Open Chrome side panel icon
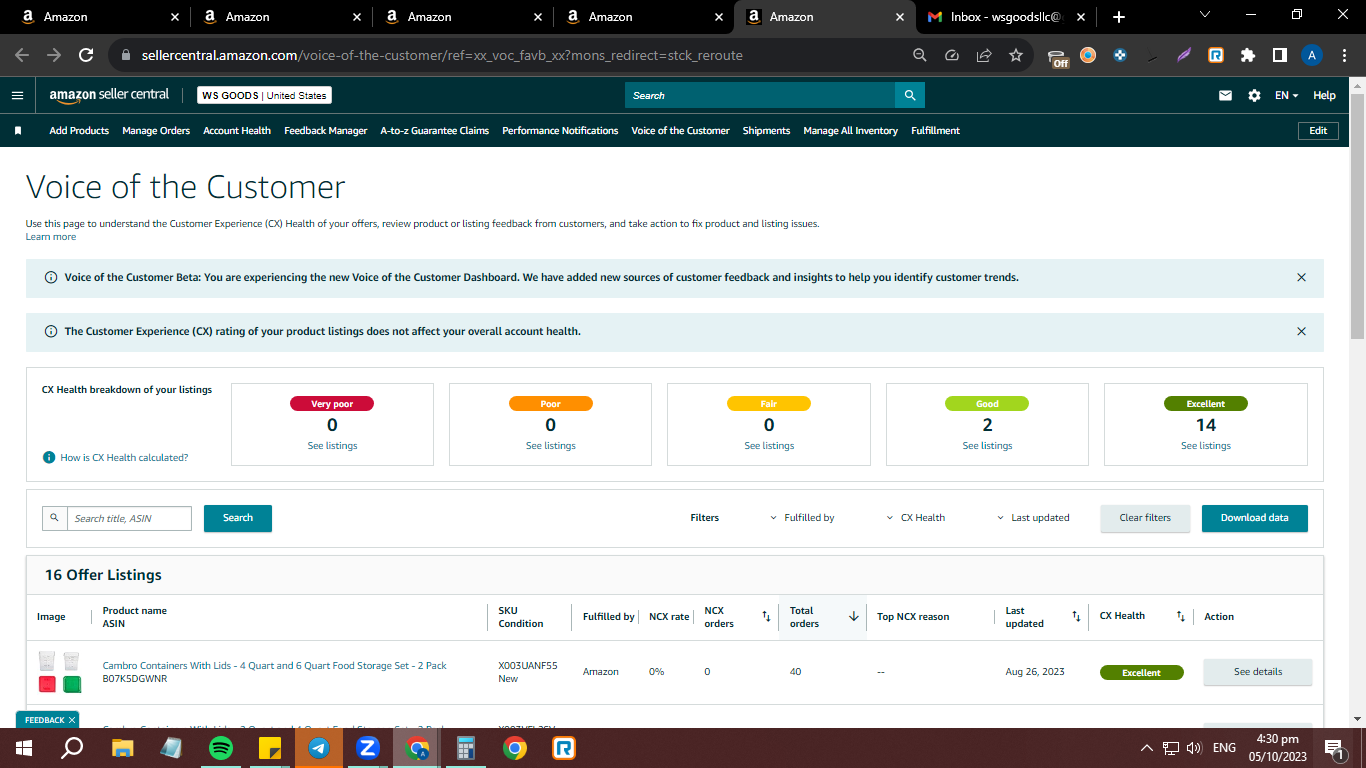This screenshot has width=1366, height=768. click(x=1280, y=55)
